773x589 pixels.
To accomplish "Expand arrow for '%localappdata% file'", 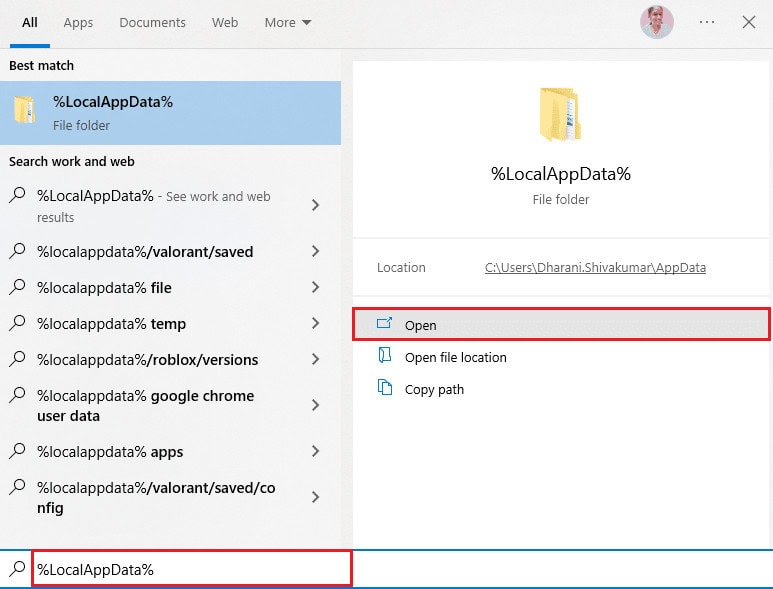I will (316, 287).
